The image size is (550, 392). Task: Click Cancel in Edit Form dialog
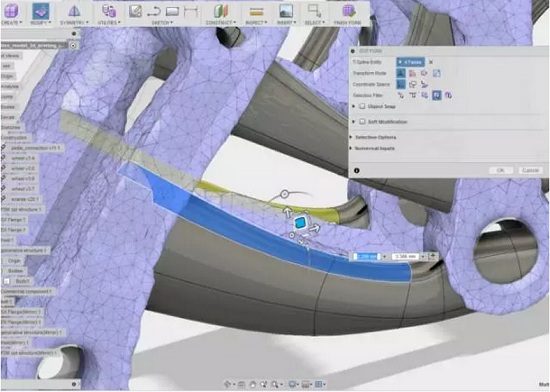click(x=530, y=170)
